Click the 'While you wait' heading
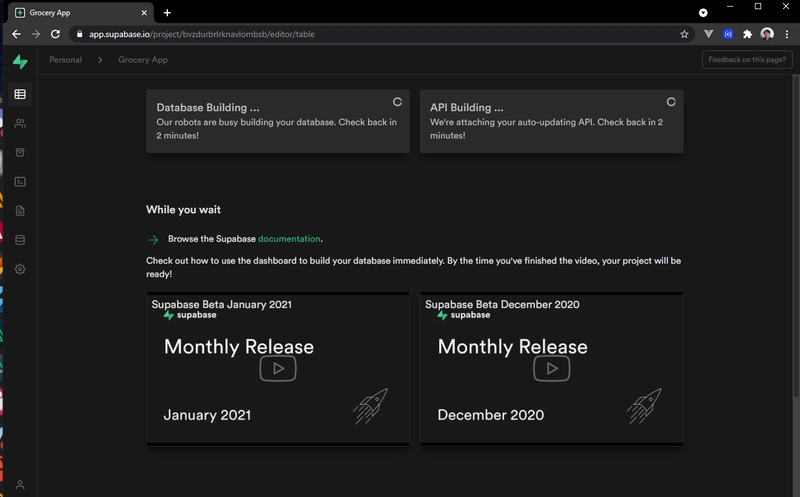 tap(183, 210)
